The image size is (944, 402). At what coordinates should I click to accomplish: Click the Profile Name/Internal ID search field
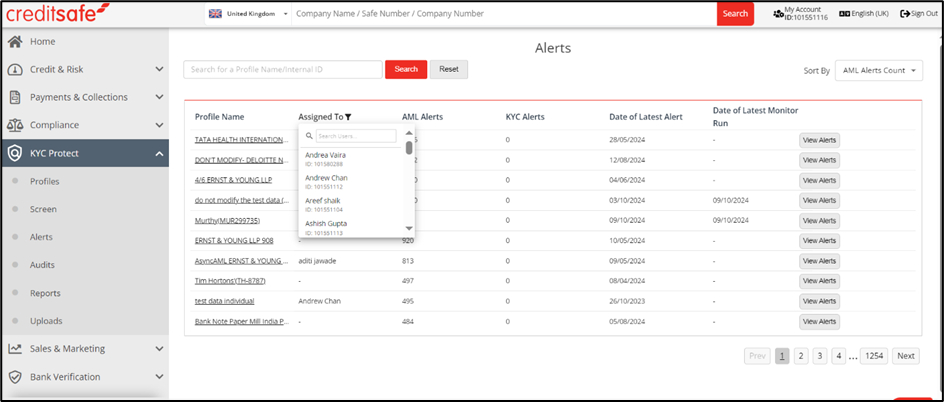[283, 70]
